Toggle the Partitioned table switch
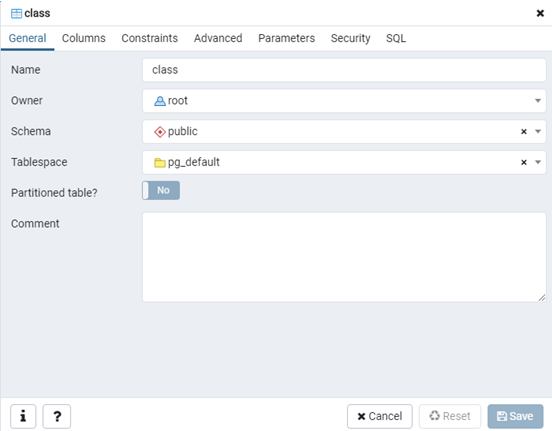Viewport: 552px width, 431px height. [x=161, y=190]
